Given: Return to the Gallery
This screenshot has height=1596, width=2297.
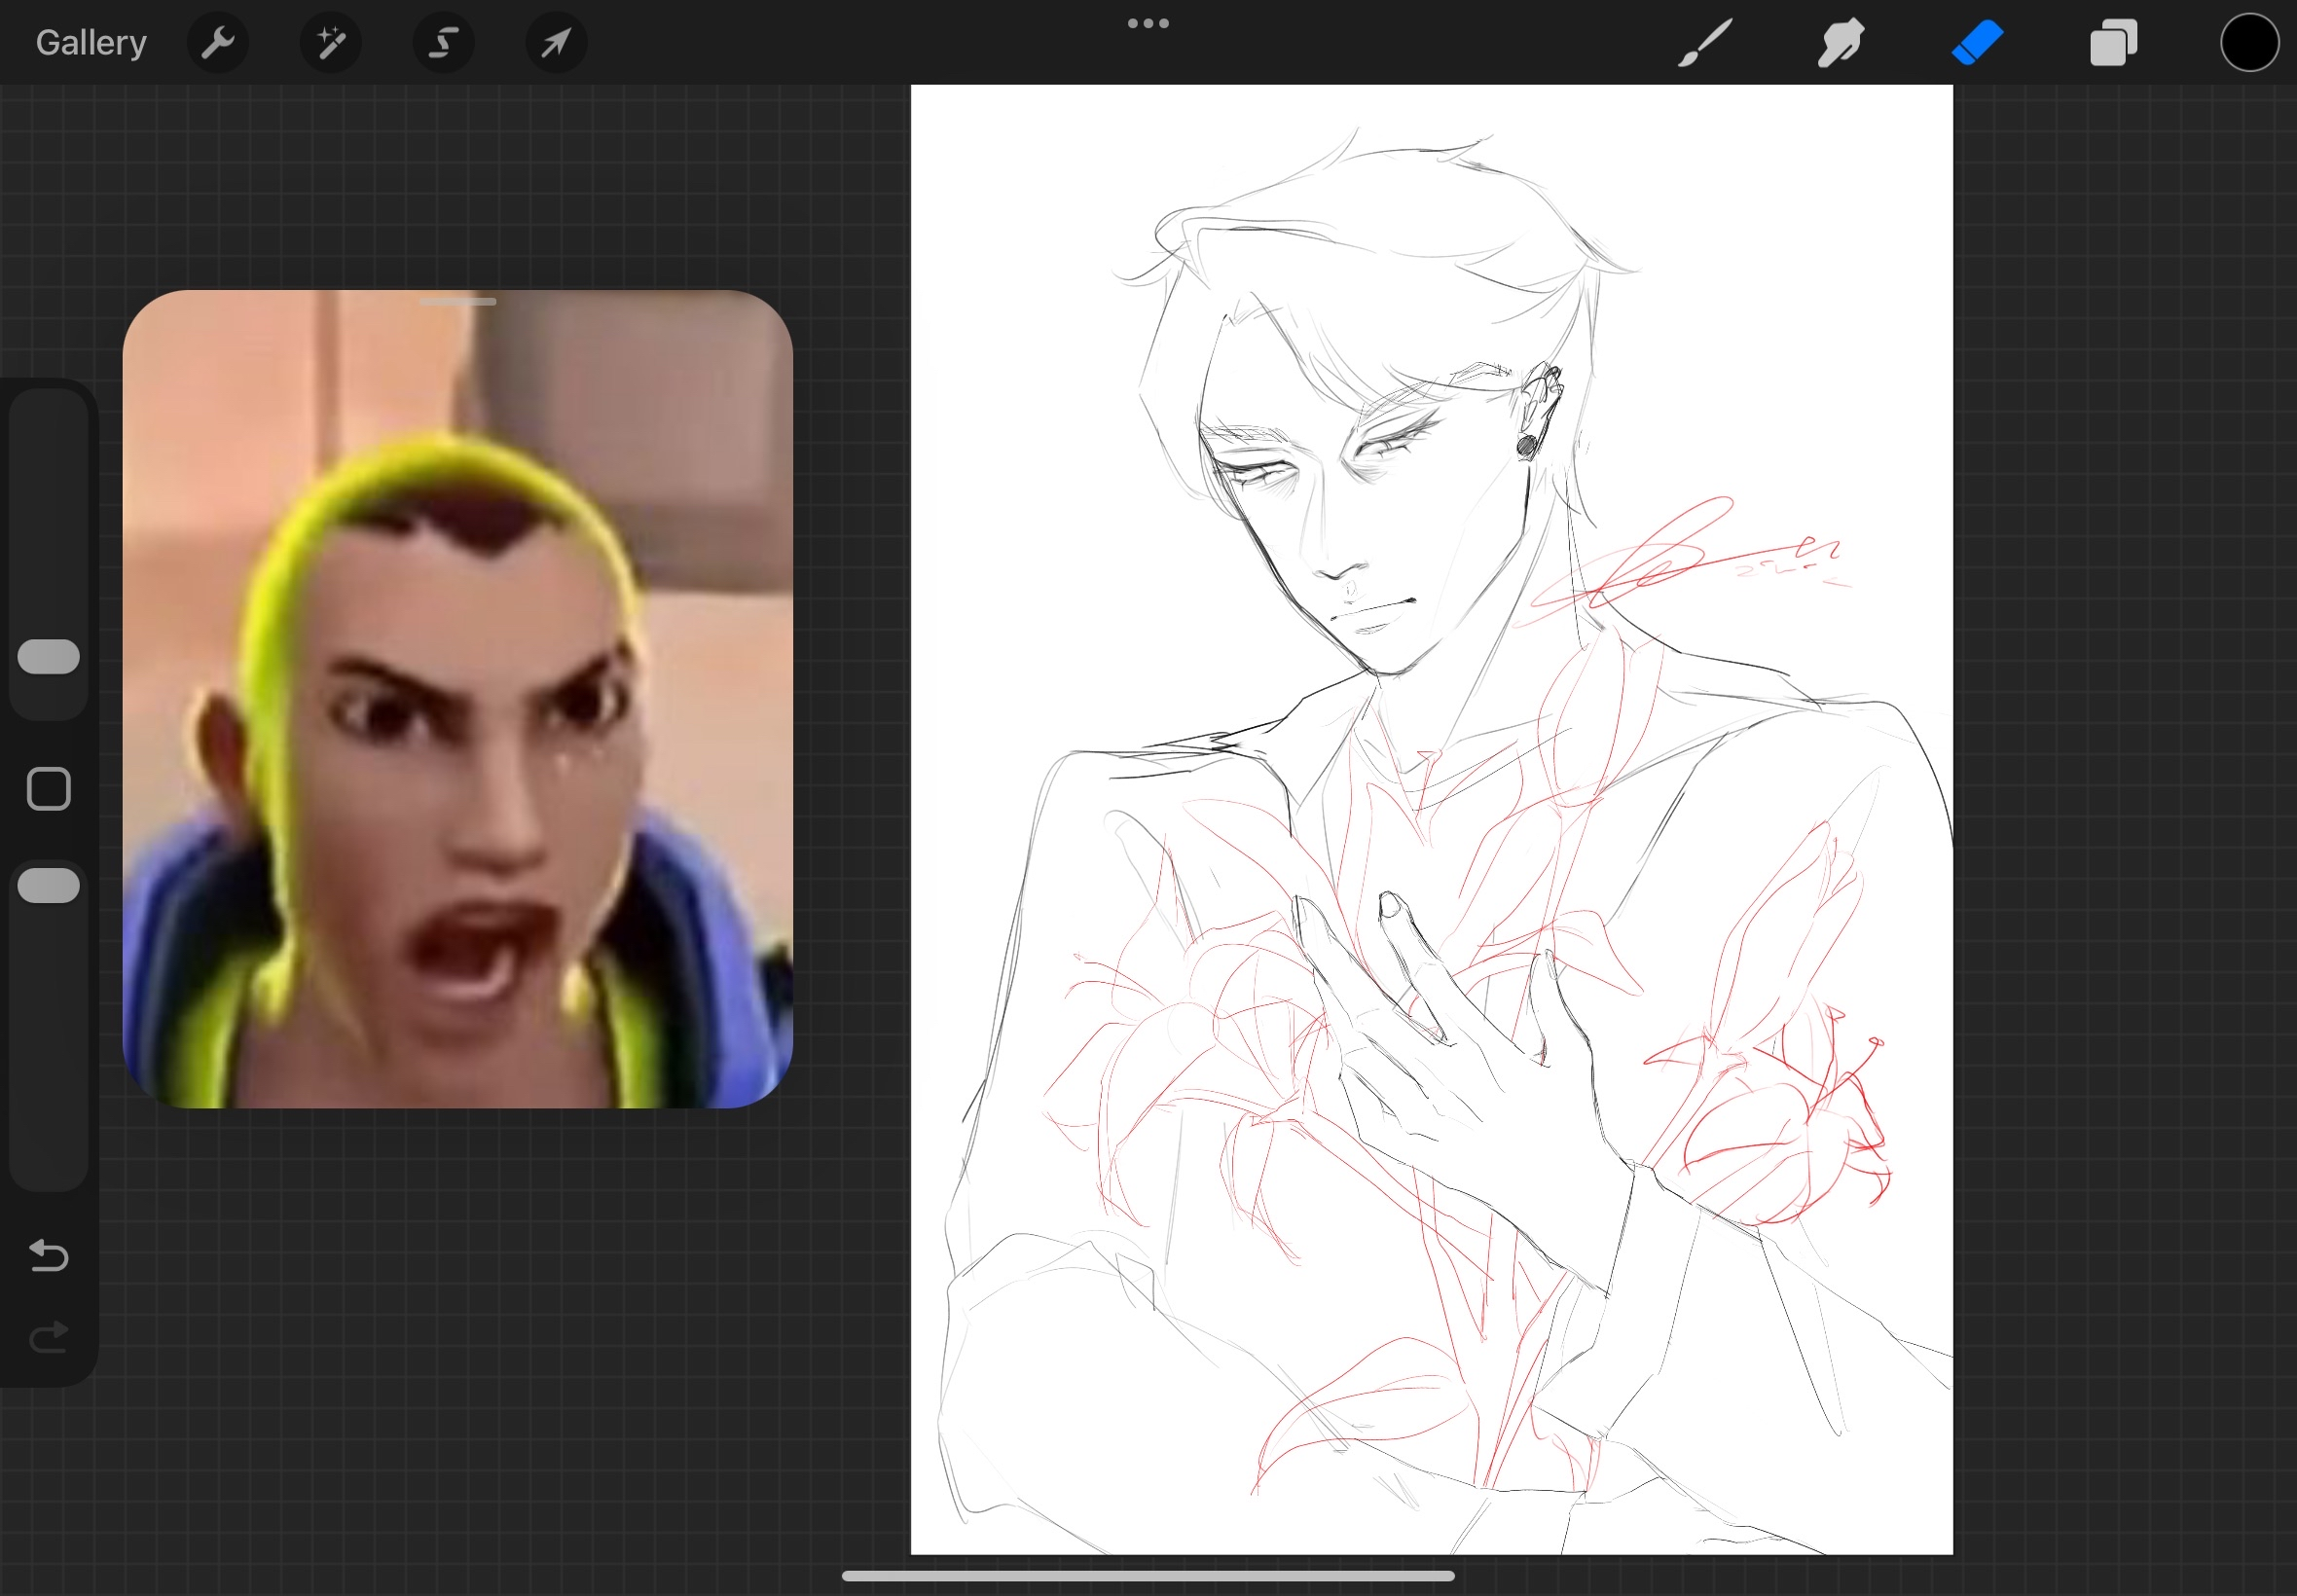Looking at the screenshot, I should pyautogui.click(x=91, y=43).
